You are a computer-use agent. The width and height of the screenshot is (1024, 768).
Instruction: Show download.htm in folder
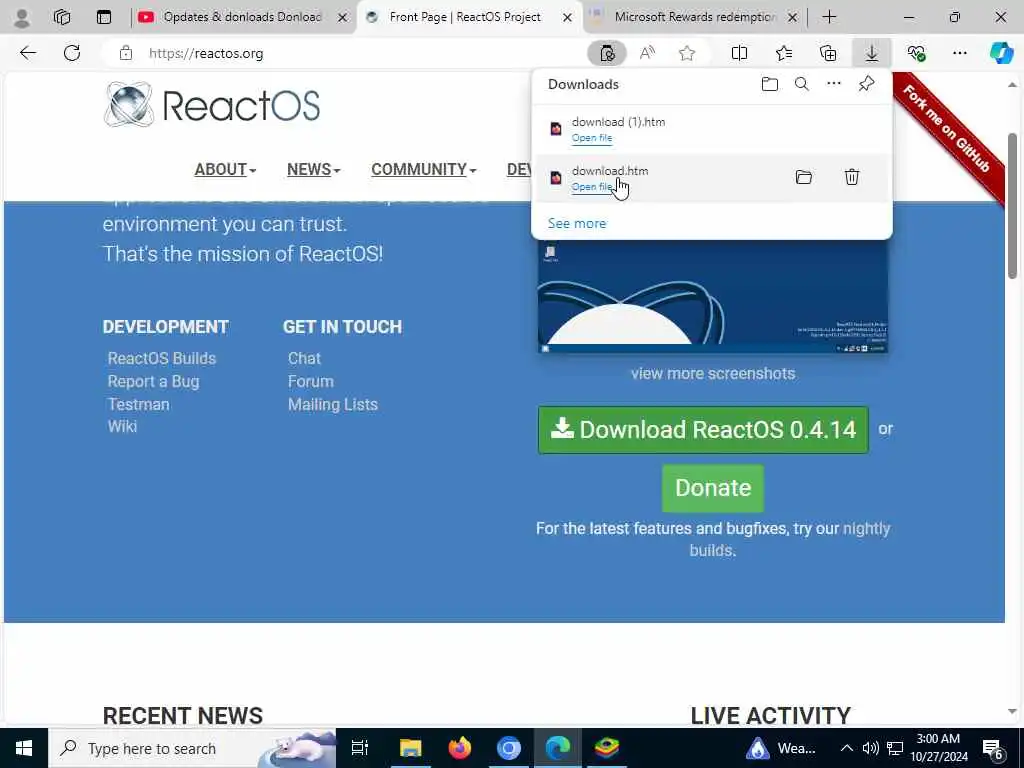[x=804, y=177]
